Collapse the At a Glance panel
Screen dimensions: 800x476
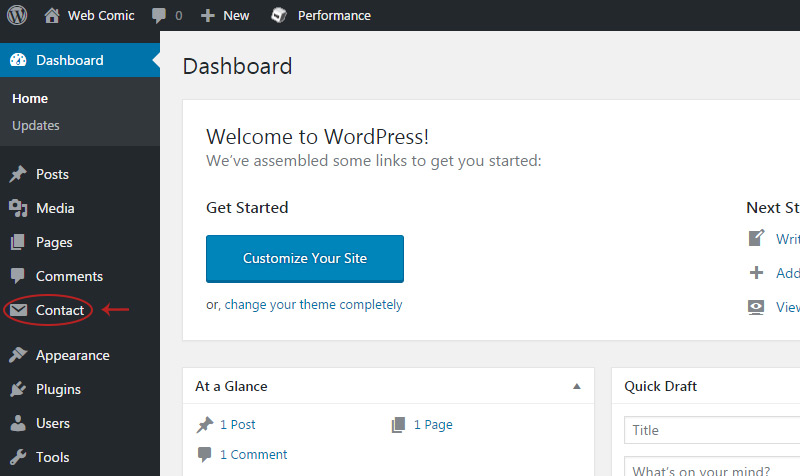click(577, 386)
